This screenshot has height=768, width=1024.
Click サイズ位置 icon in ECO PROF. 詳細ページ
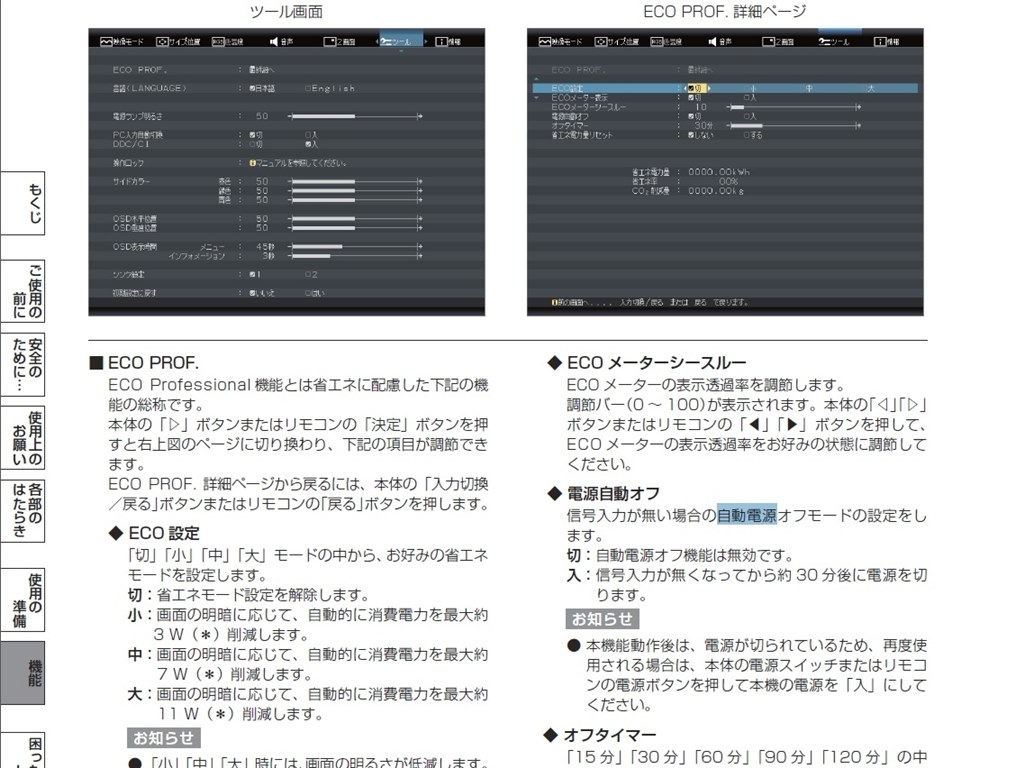tap(601, 41)
